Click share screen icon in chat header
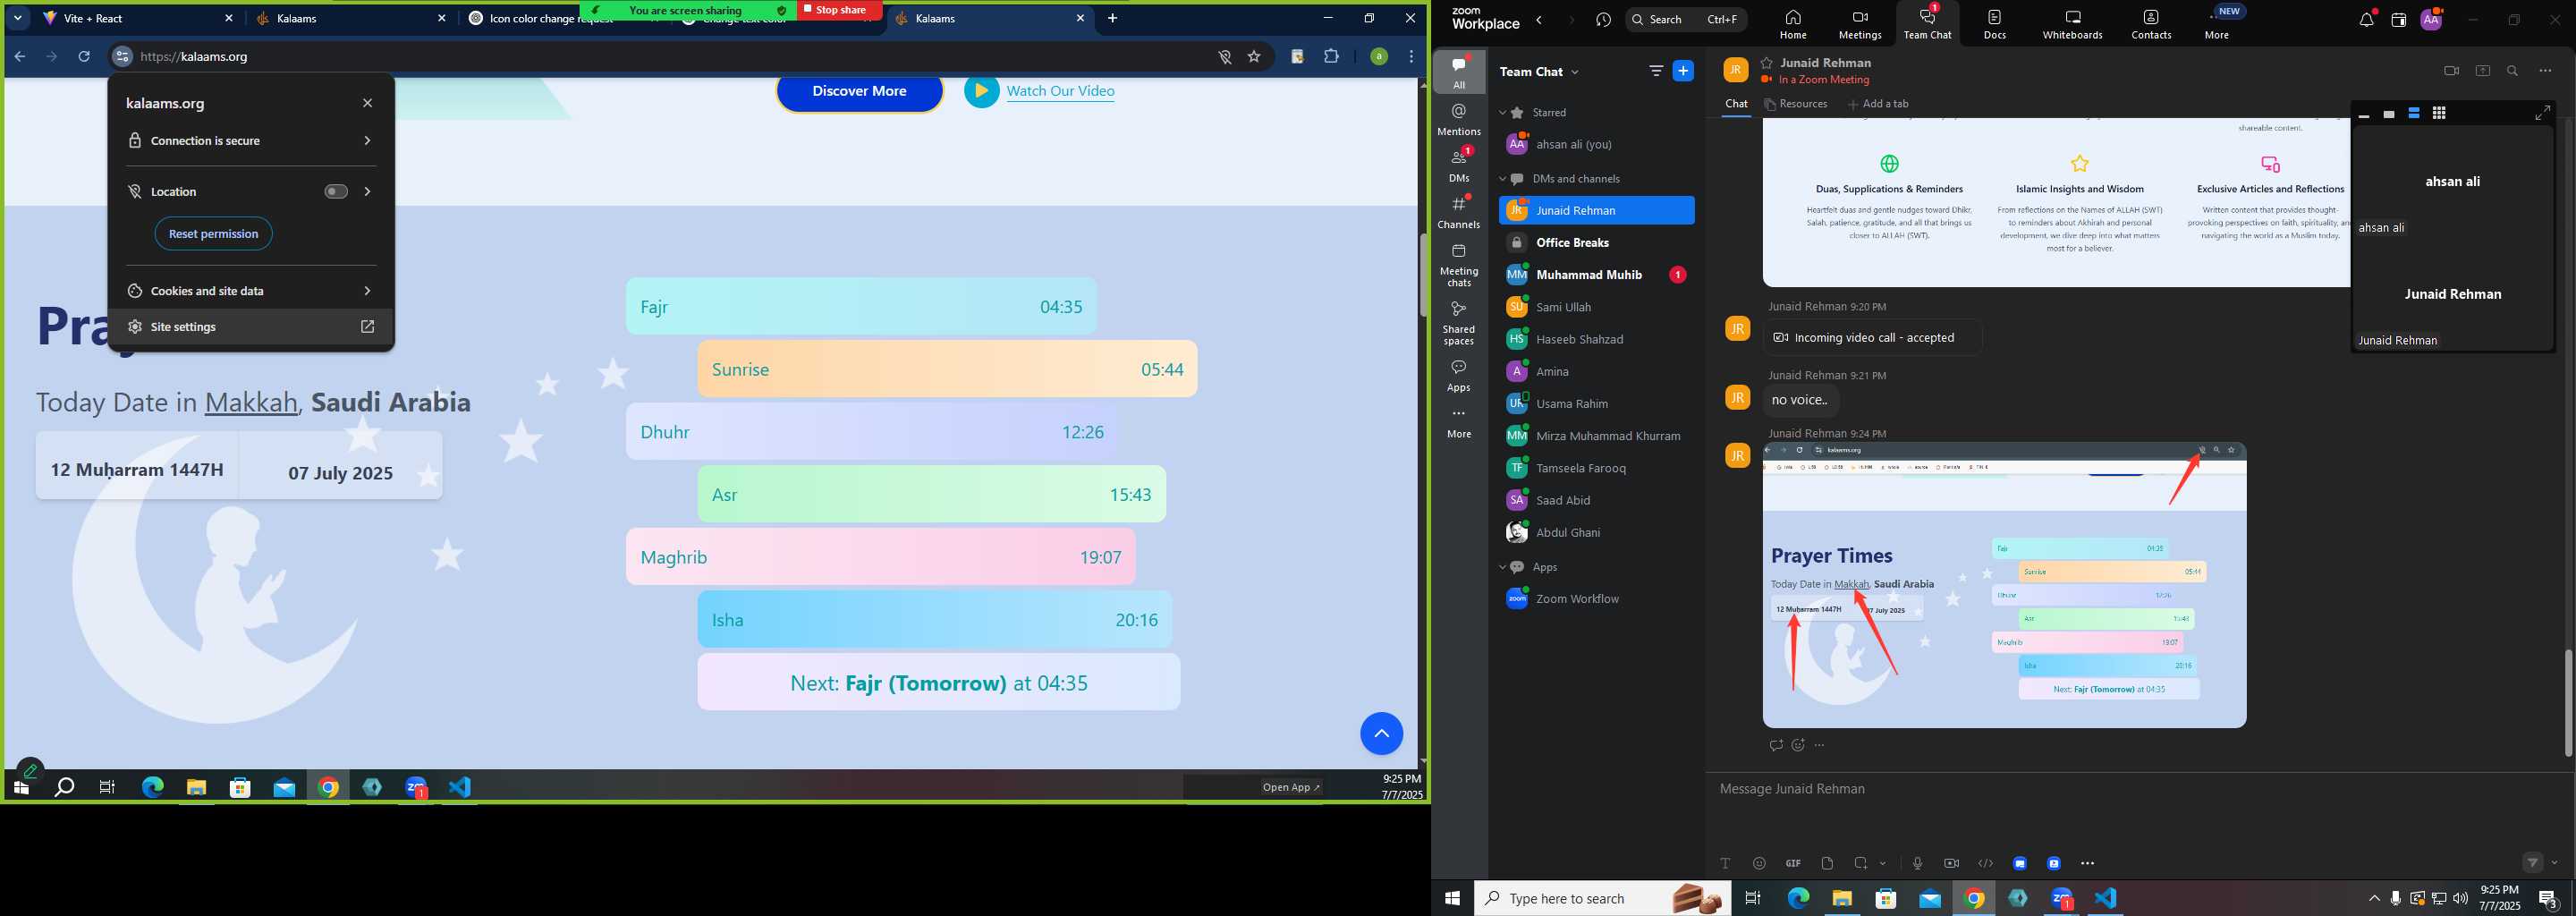This screenshot has height=916, width=2576. pyautogui.click(x=2482, y=71)
